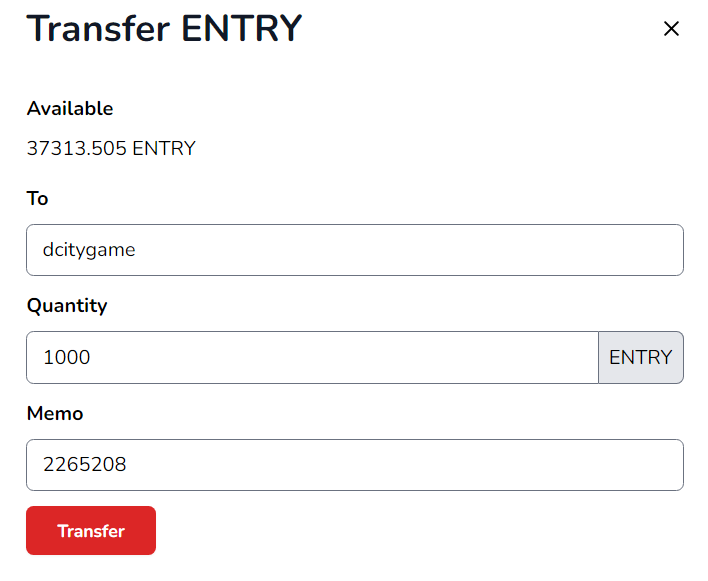
Task: Click the Quantity field label
Action: pos(67,306)
